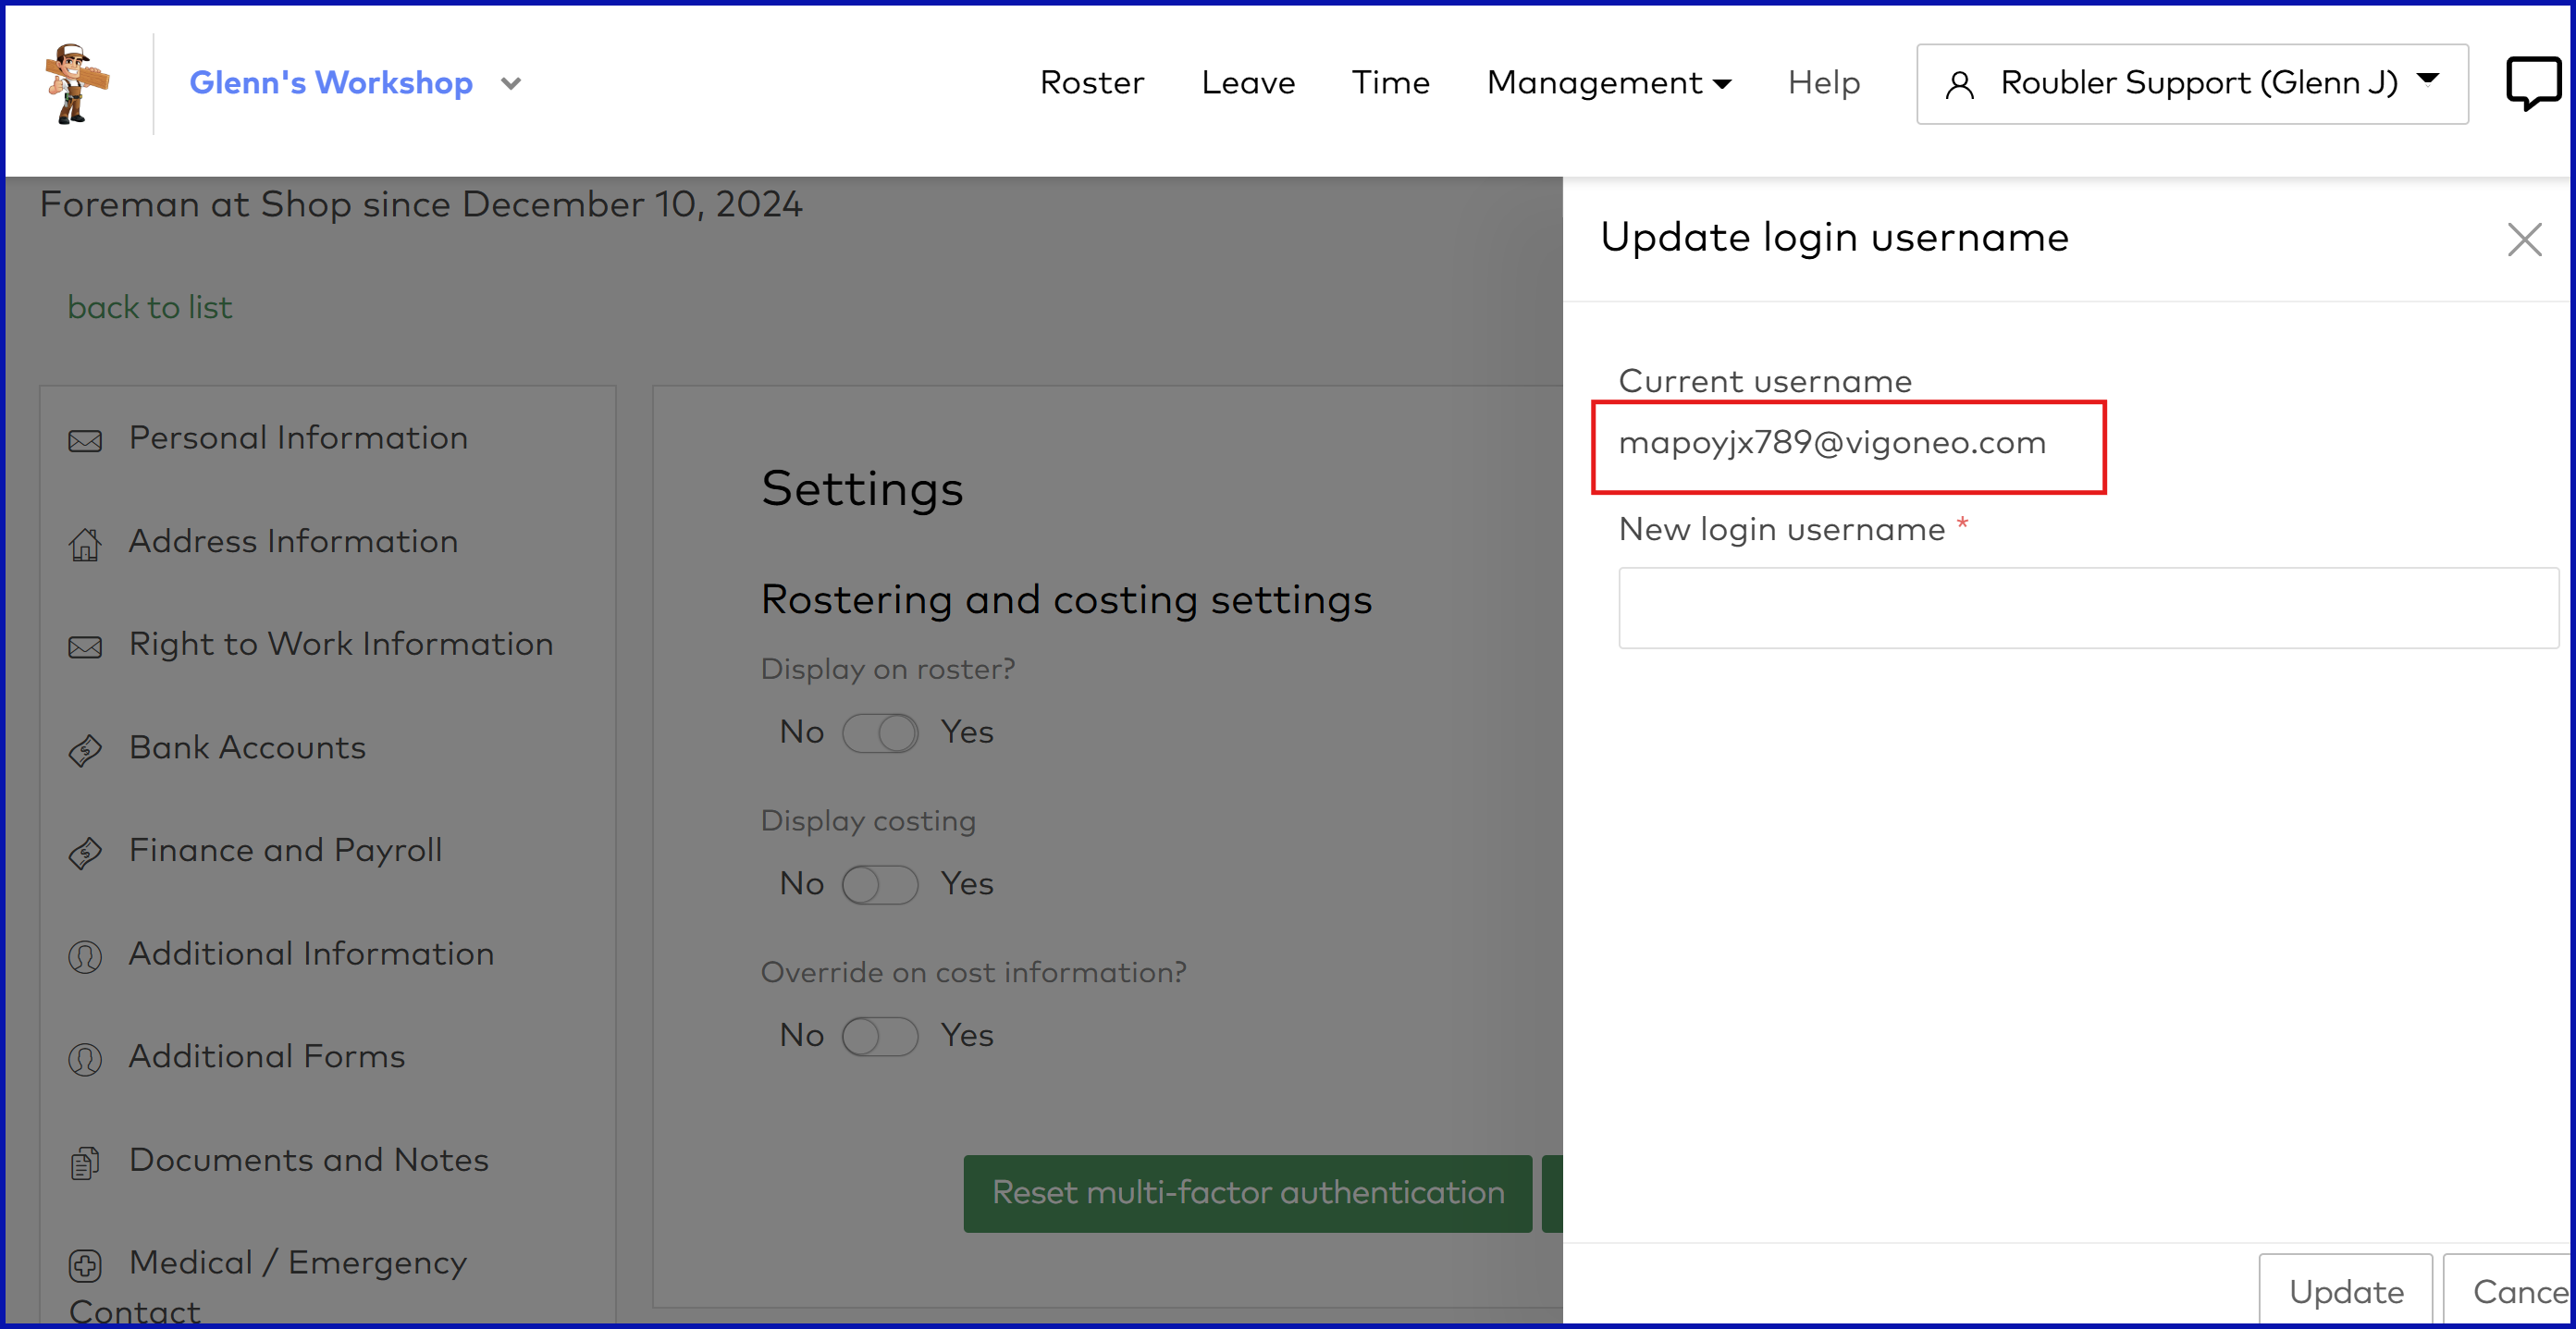Image resolution: width=2576 pixels, height=1329 pixels.
Task: Click the Additional Forms person icon
Action: [85, 1058]
